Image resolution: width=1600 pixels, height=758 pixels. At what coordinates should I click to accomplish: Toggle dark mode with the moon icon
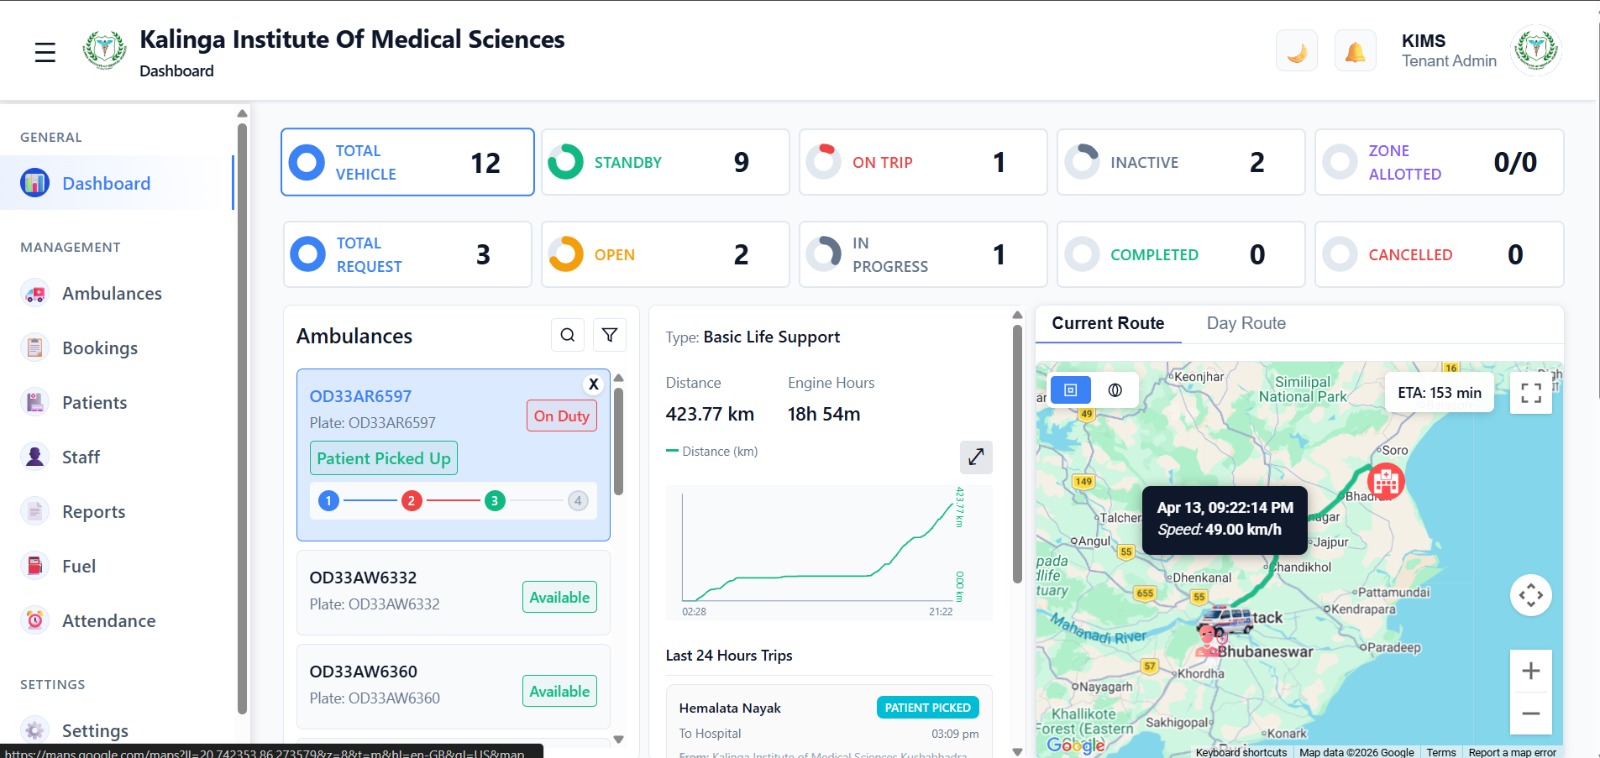(1297, 51)
